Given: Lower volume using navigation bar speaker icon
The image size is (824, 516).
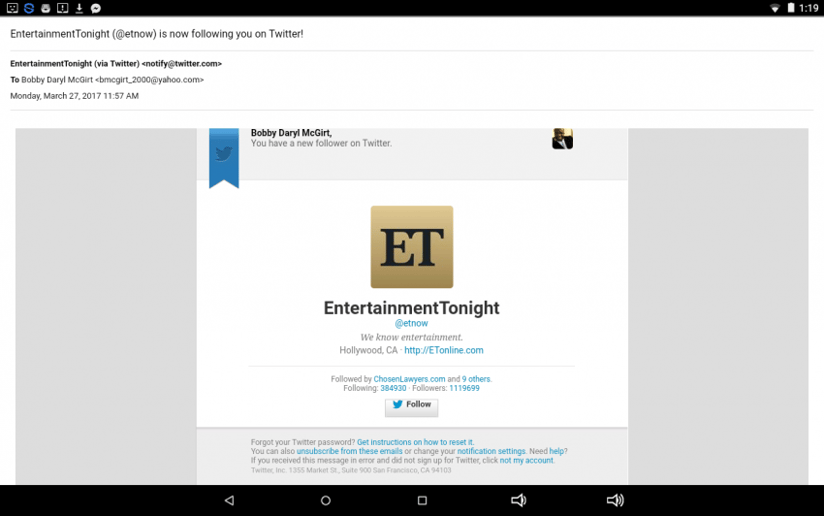Looking at the screenshot, I should tap(518, 500).
